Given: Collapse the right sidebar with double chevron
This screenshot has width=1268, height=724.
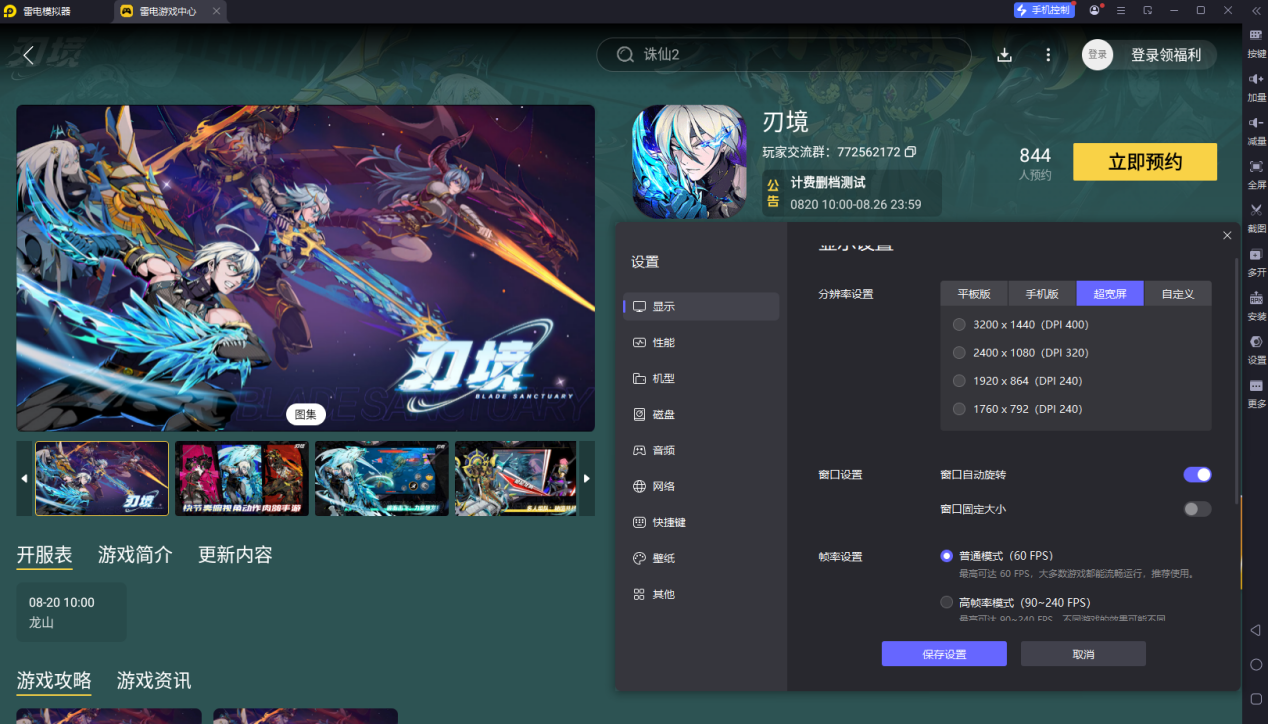Looking at the screenshot, I should pyautogui.click(x=1256, y=10).
